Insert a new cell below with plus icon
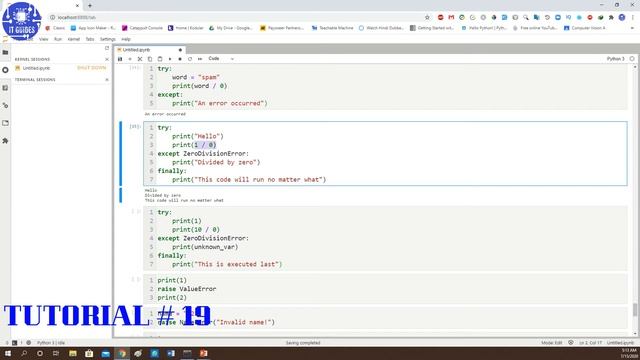This screenshot has width=640, height=360. (130, 59)
